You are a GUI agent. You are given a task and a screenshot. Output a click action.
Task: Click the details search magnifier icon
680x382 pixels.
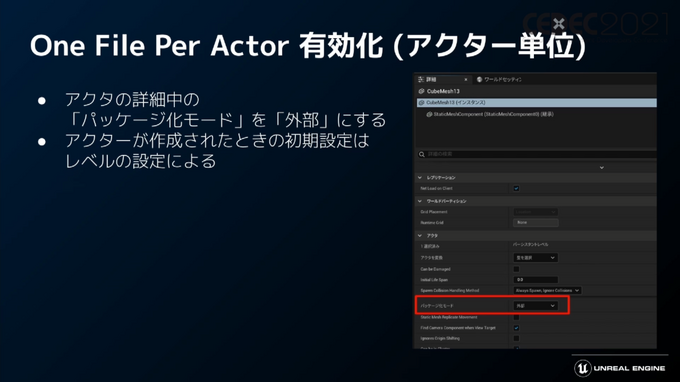click(x=422, y=154)
